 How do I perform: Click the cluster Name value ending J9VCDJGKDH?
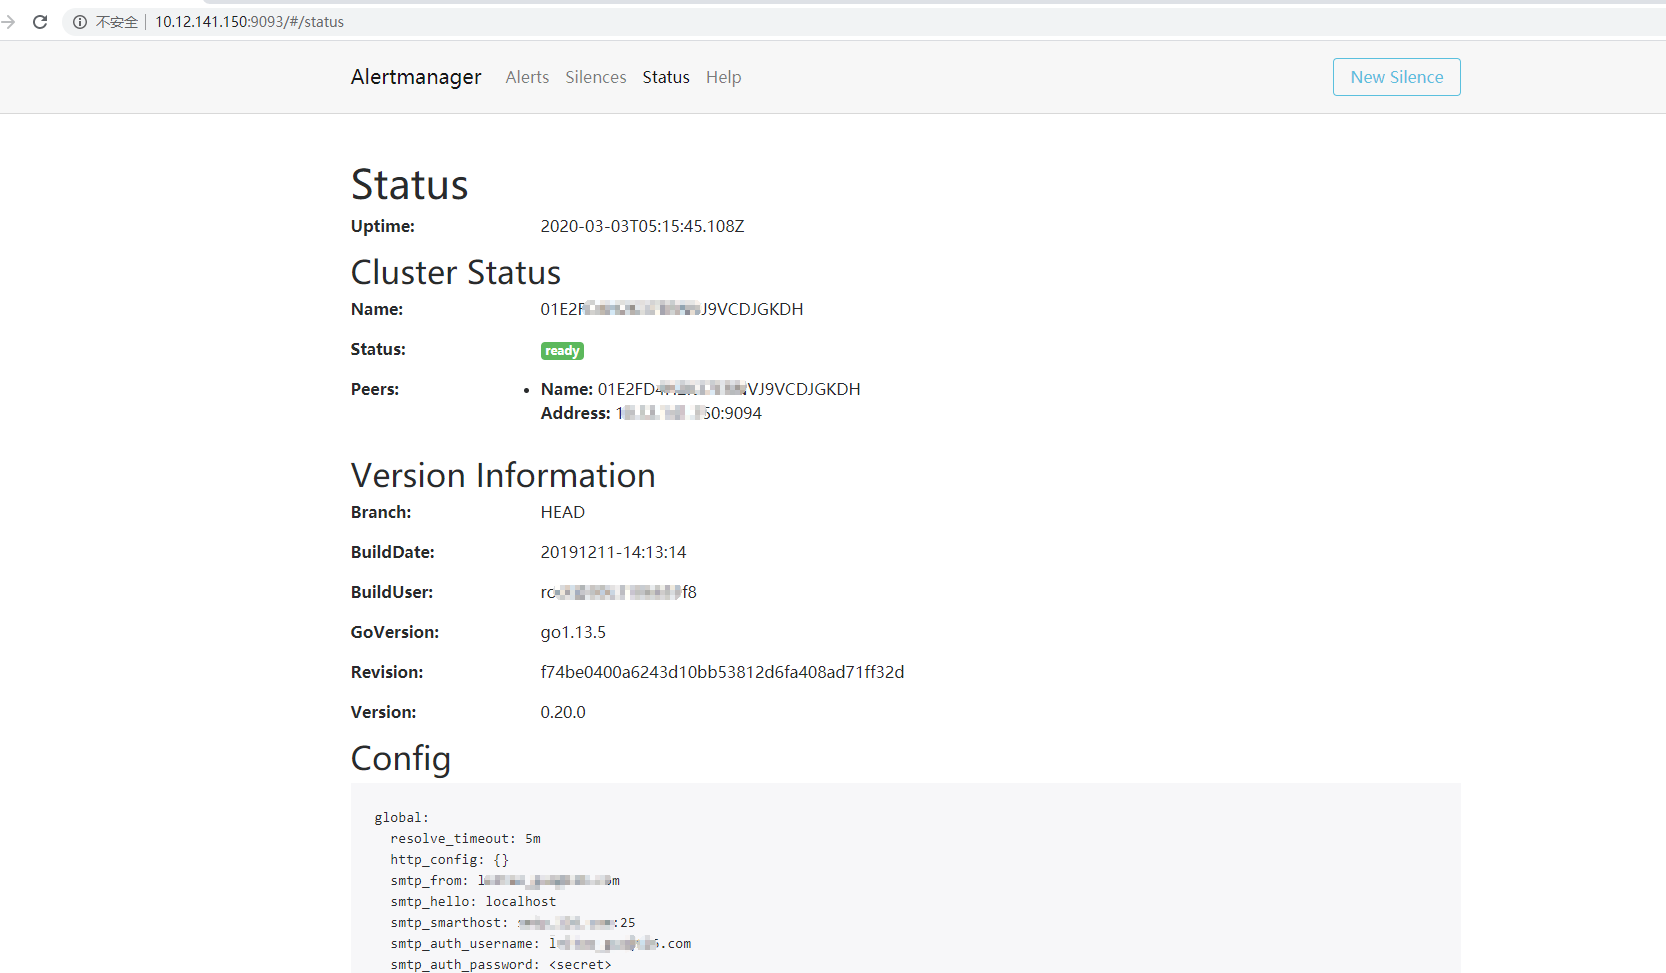pyautogui.click(x=672, y=309)
